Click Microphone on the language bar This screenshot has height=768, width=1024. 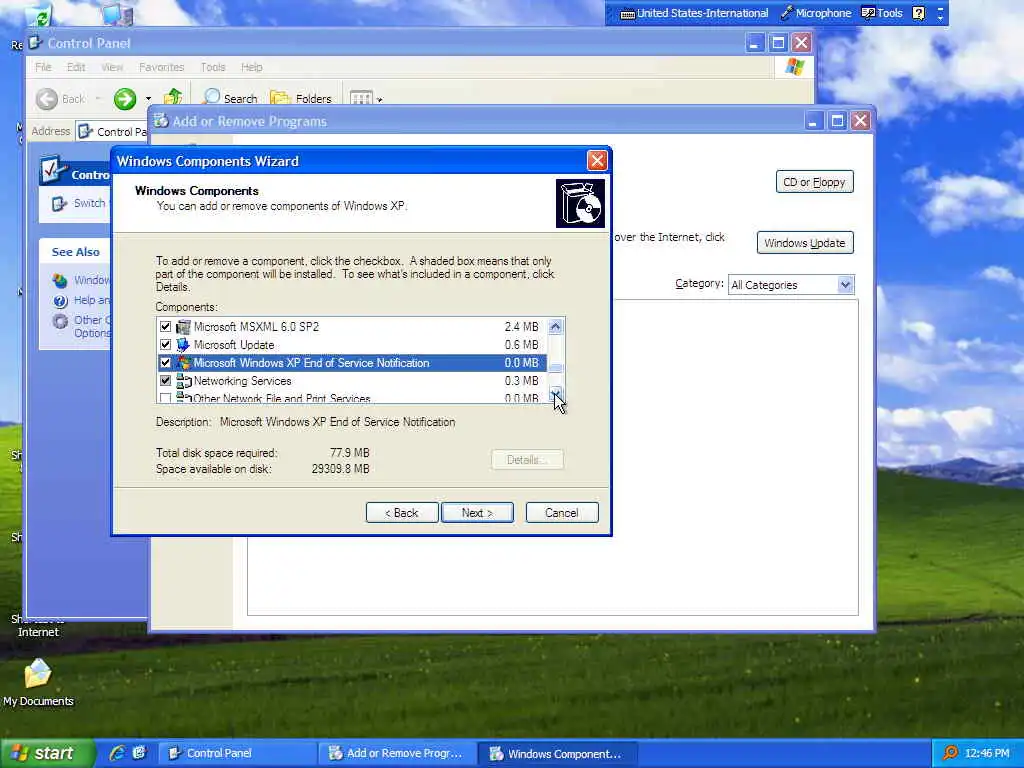(x=816, y=13)
